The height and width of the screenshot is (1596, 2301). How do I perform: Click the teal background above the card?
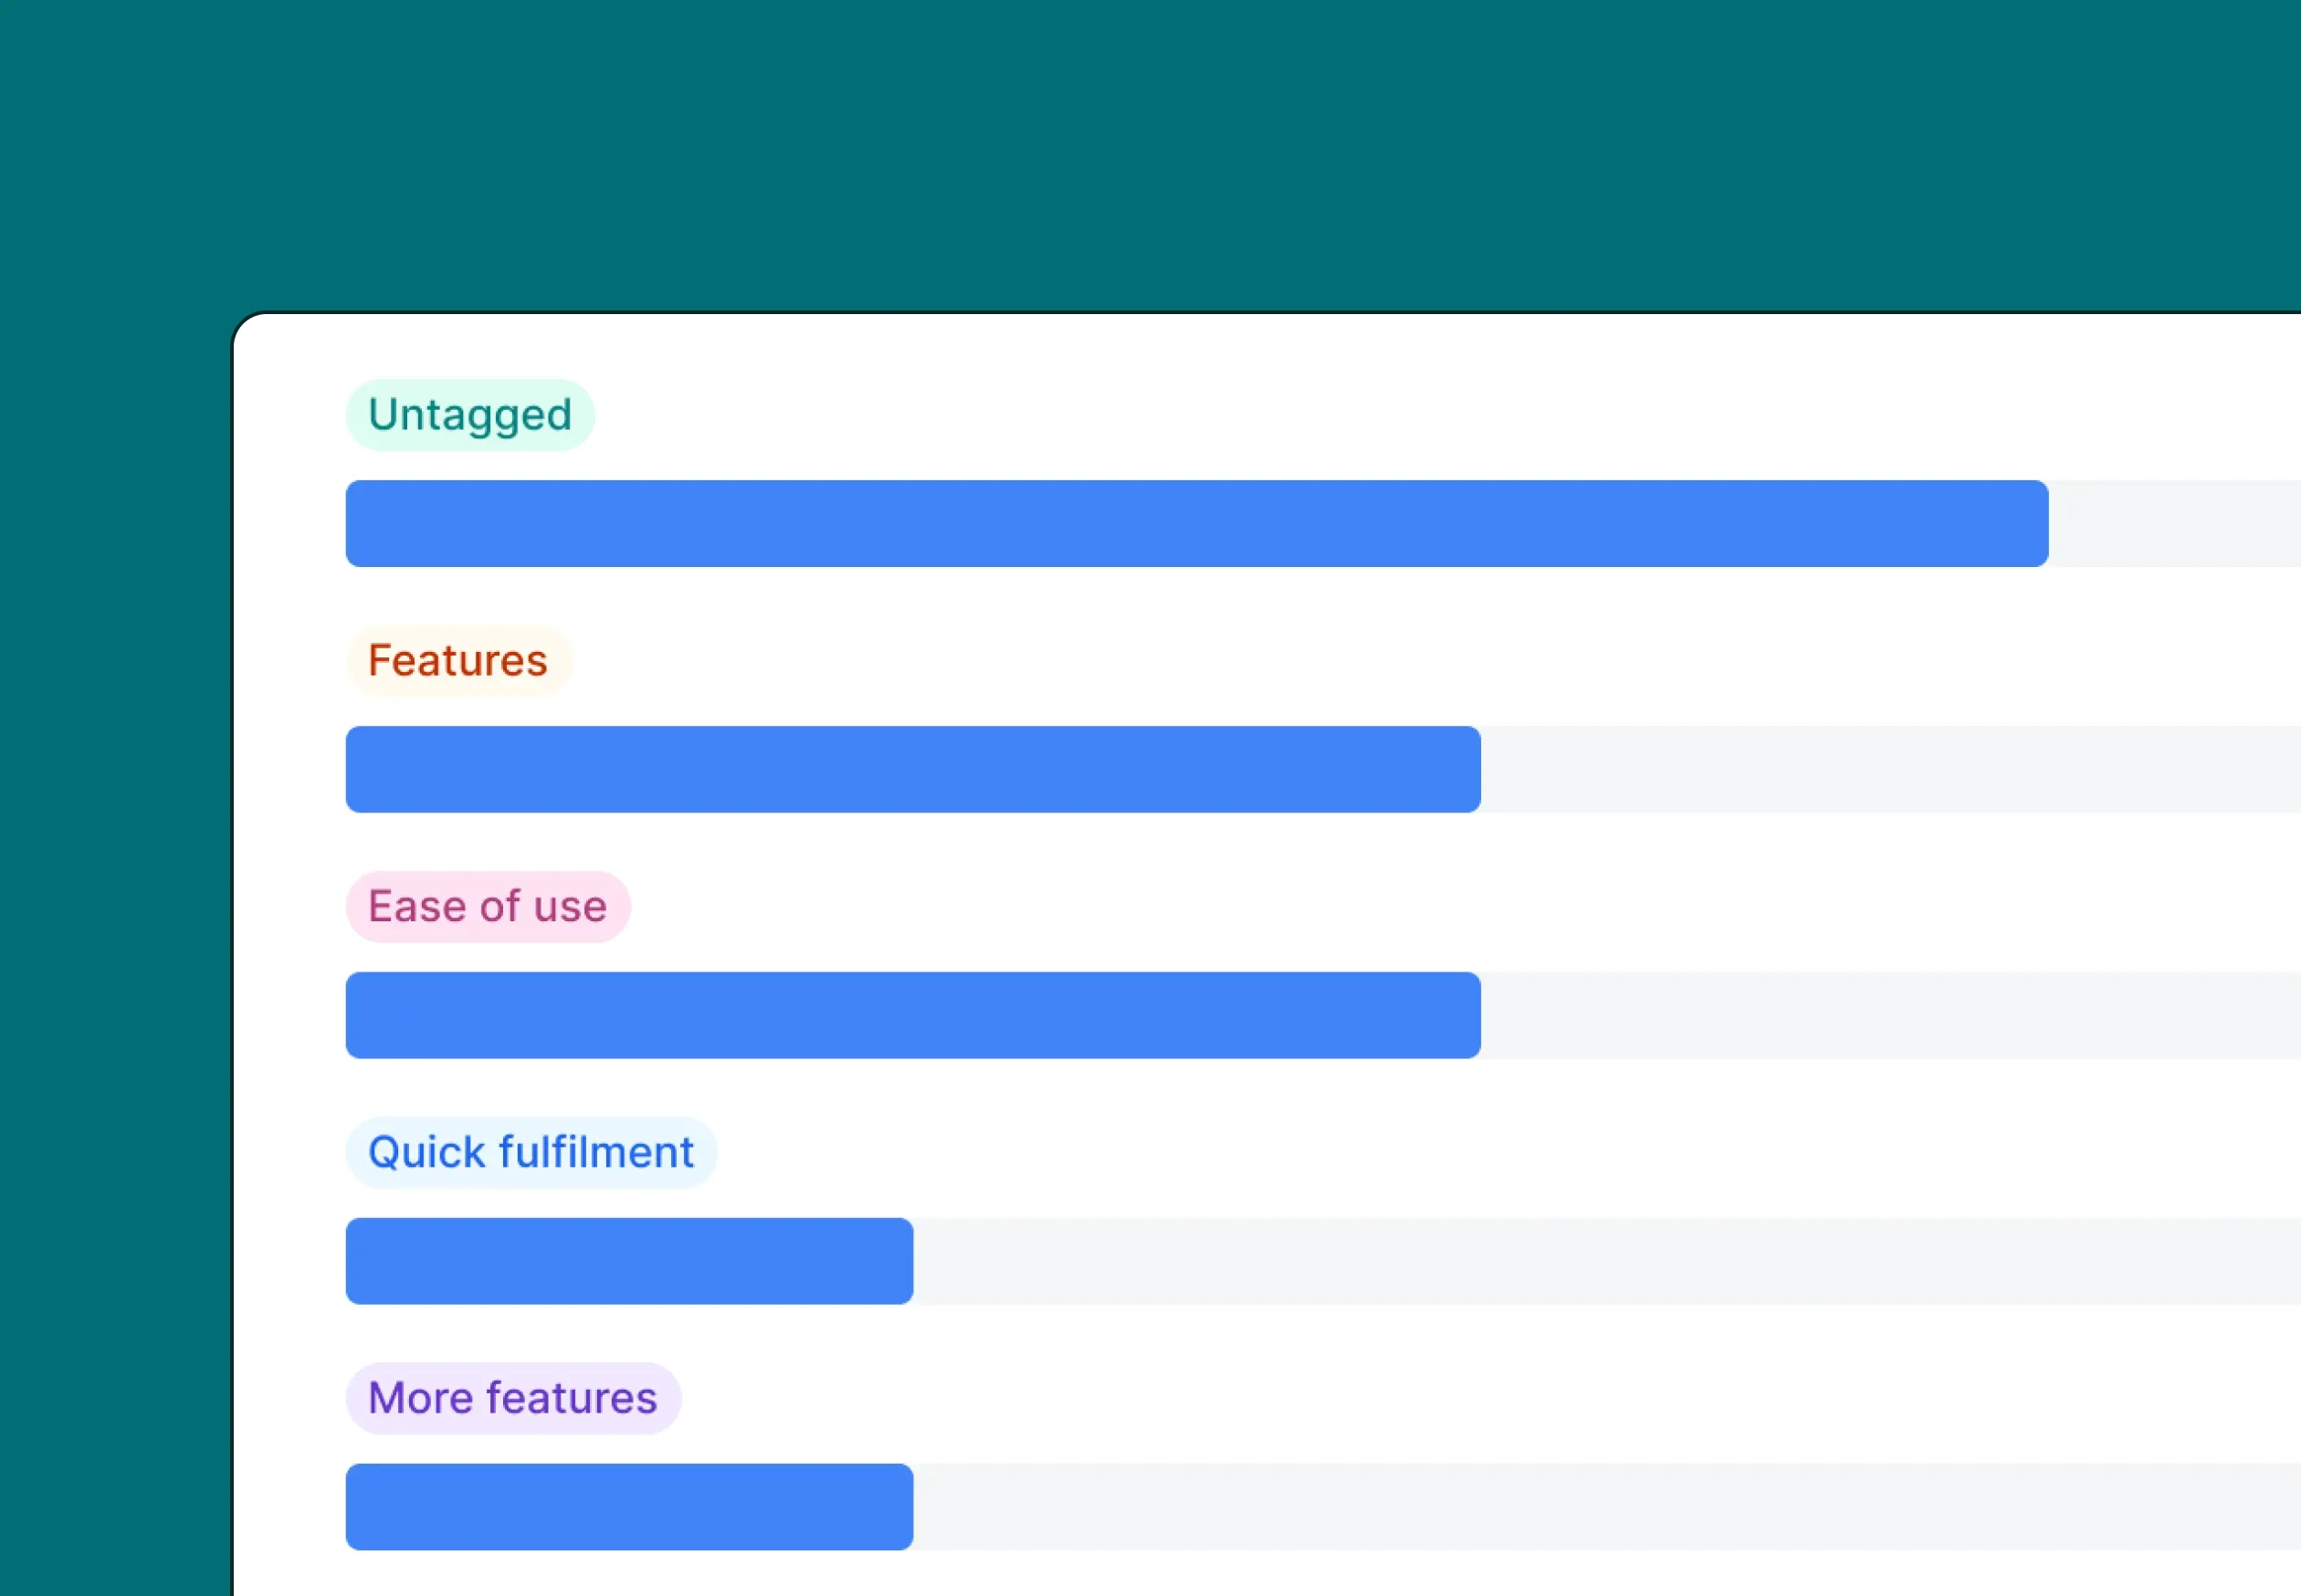pos(1150,150)
